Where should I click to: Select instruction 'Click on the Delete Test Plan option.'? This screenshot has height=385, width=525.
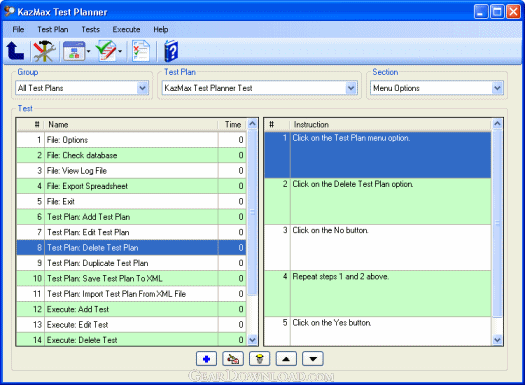[378, 201]
